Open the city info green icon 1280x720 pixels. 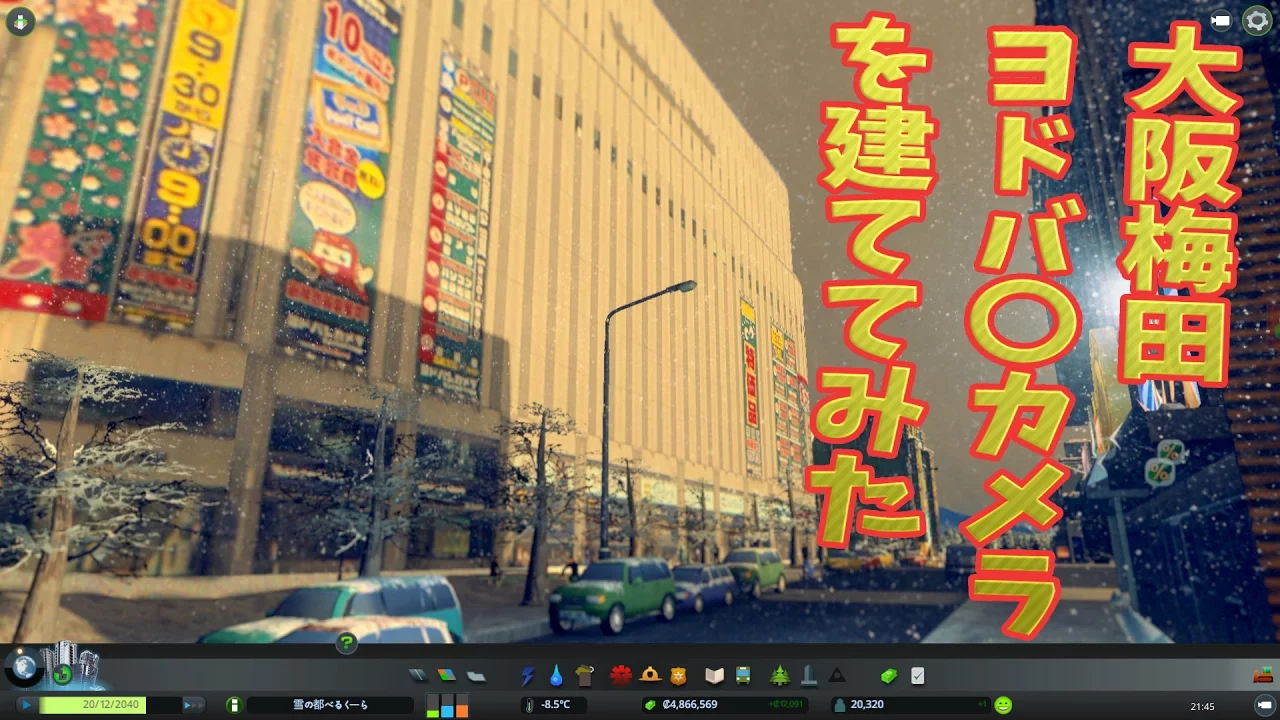pos(234,705)
